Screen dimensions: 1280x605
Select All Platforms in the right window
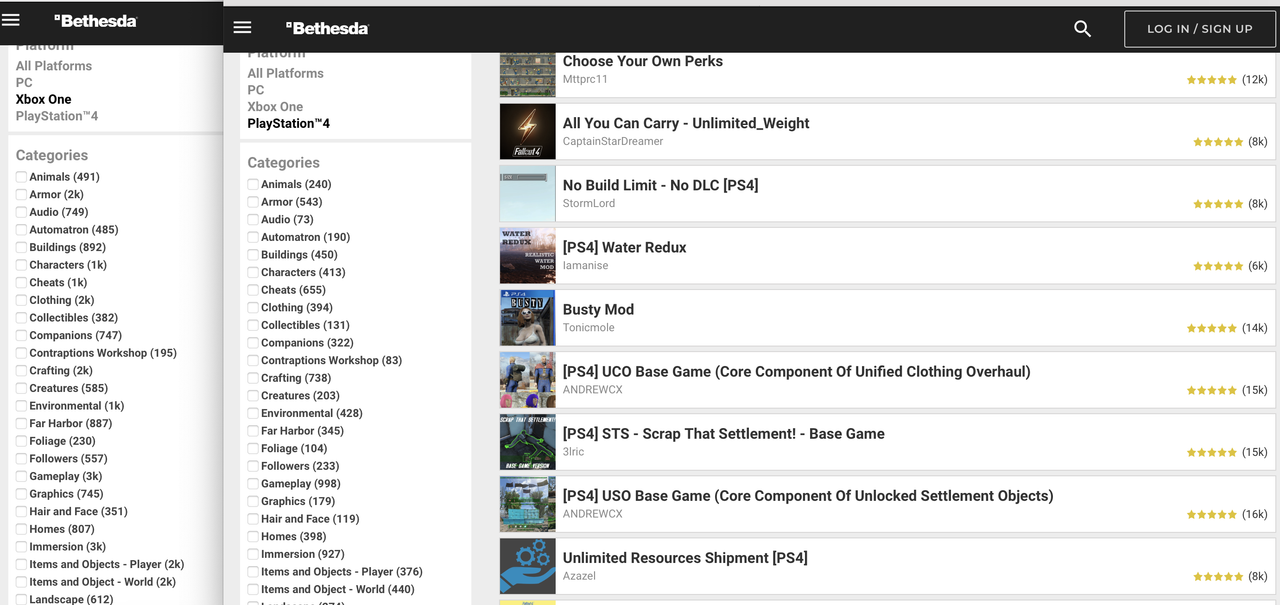point(286,73)
